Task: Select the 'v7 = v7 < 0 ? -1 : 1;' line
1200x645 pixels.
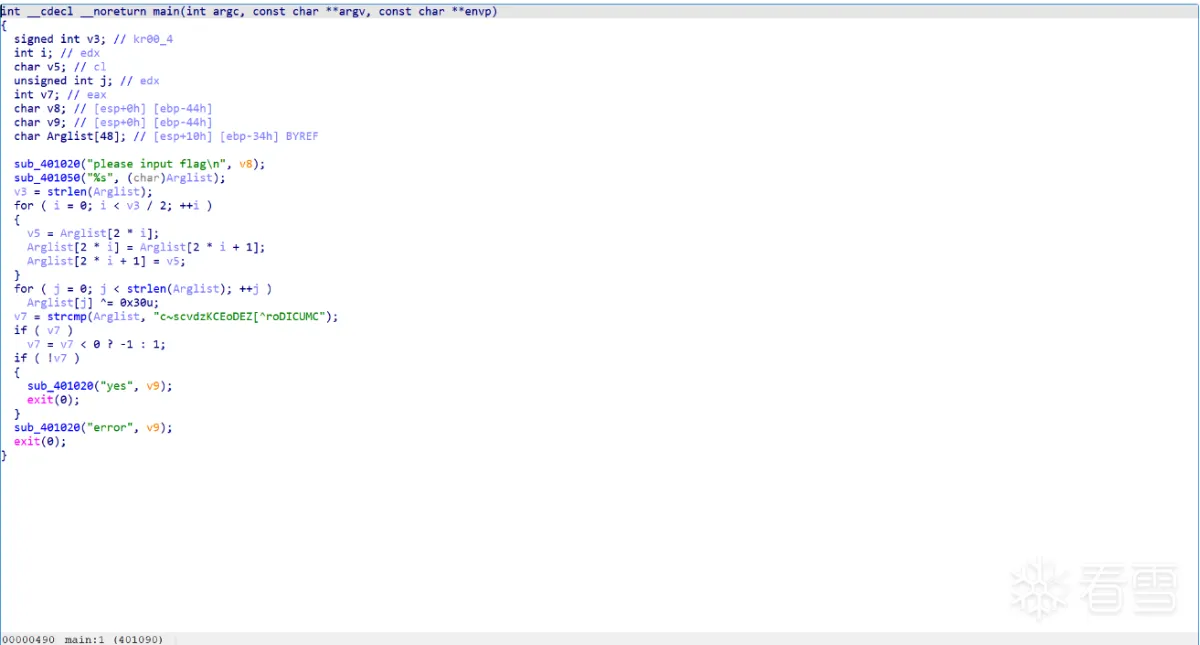Action: pos(96,344)
